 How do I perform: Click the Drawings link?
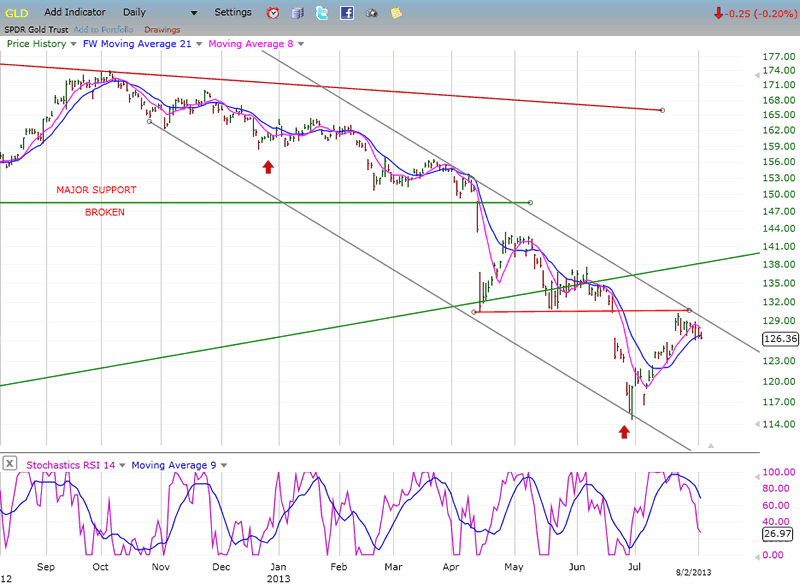point(162,29)
